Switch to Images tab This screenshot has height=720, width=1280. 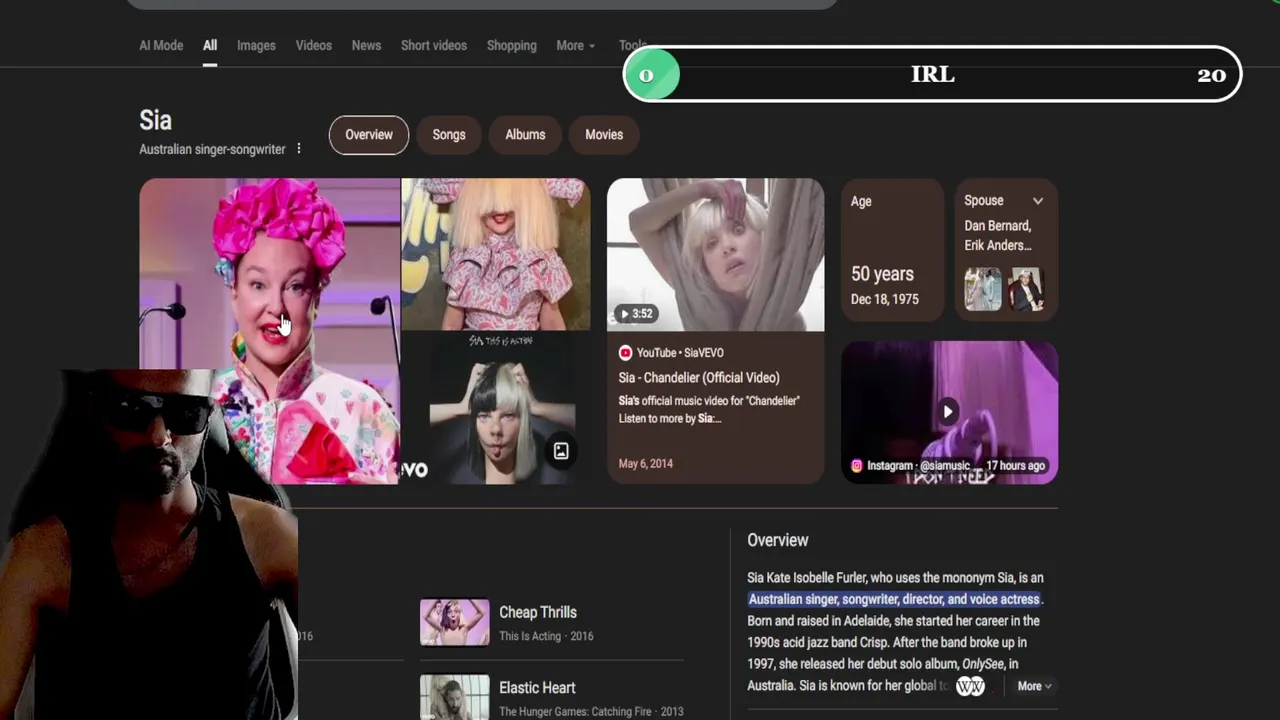[x=256, y=46]
